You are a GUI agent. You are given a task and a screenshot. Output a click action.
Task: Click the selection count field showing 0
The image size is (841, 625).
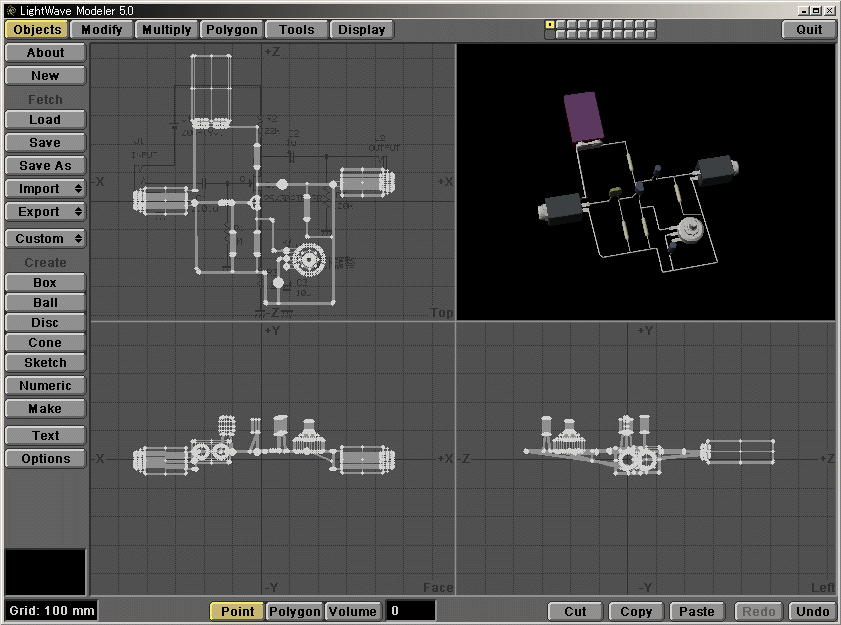click(x=411, y=611)
